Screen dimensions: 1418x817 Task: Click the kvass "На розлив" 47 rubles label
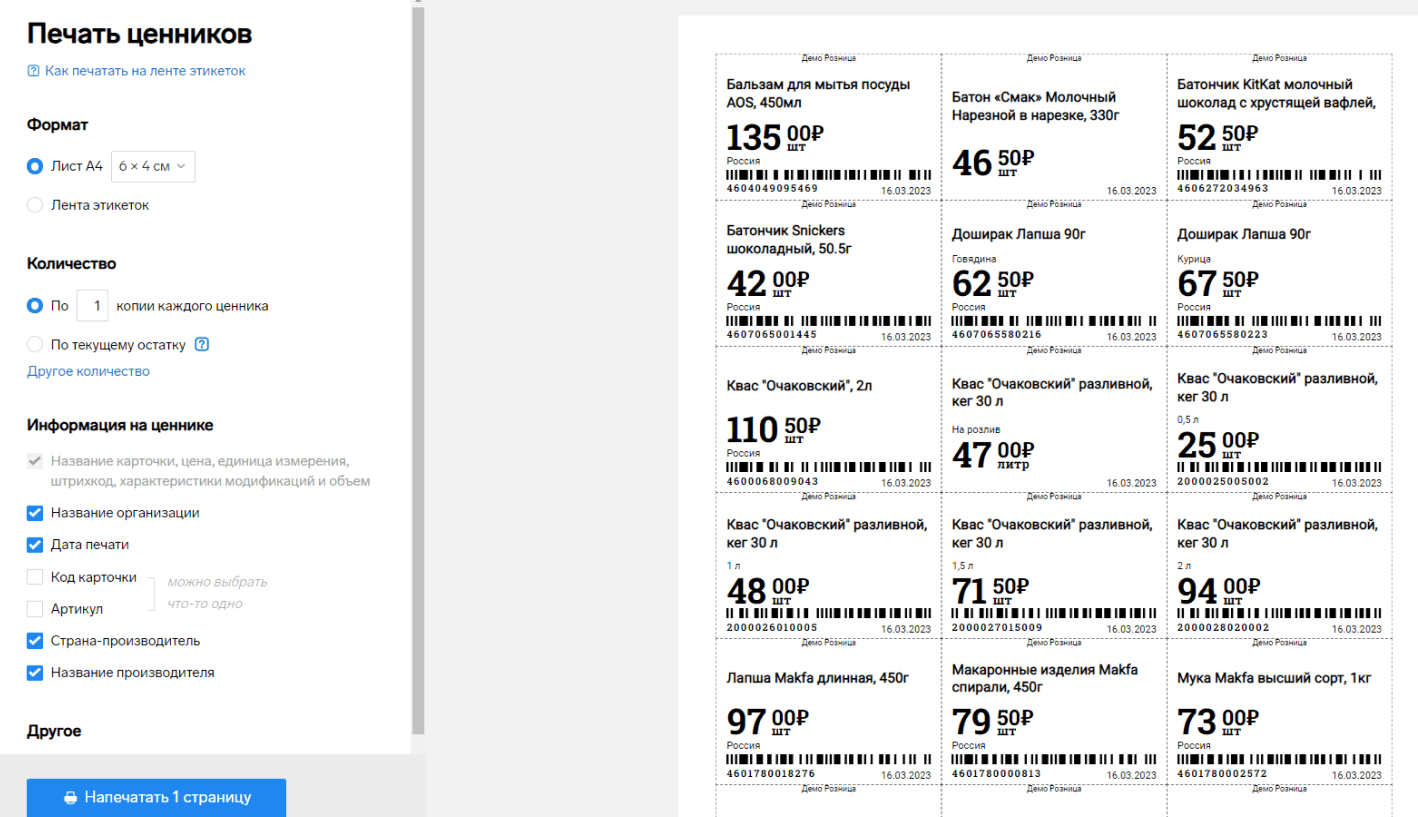click(x=1054, y=418)
